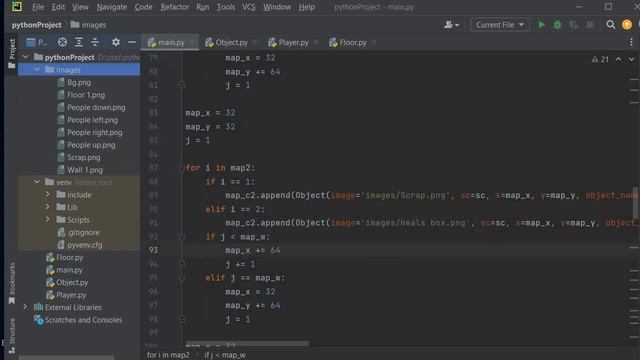Select .gitignore file in venv
Screen dimensions: 640x360
click(83, 232)
